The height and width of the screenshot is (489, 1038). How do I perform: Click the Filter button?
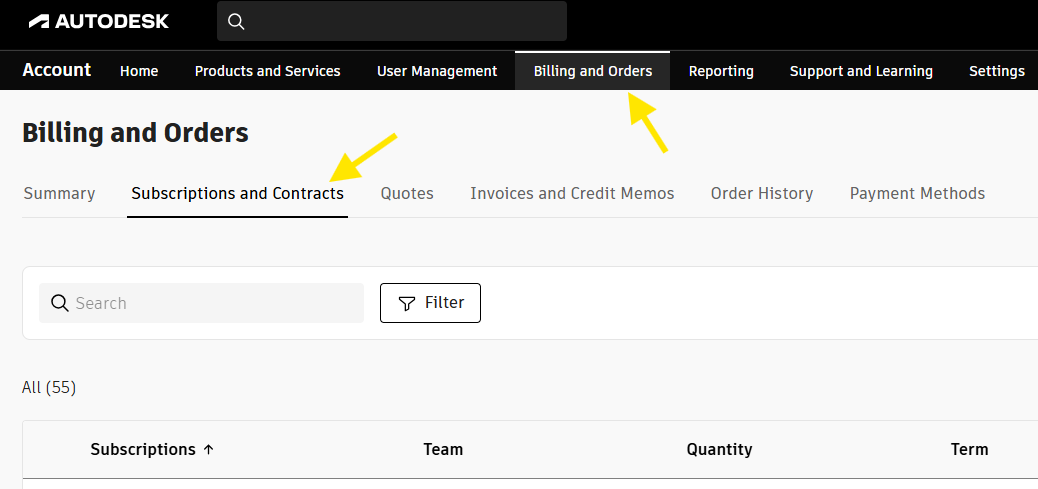430,303
